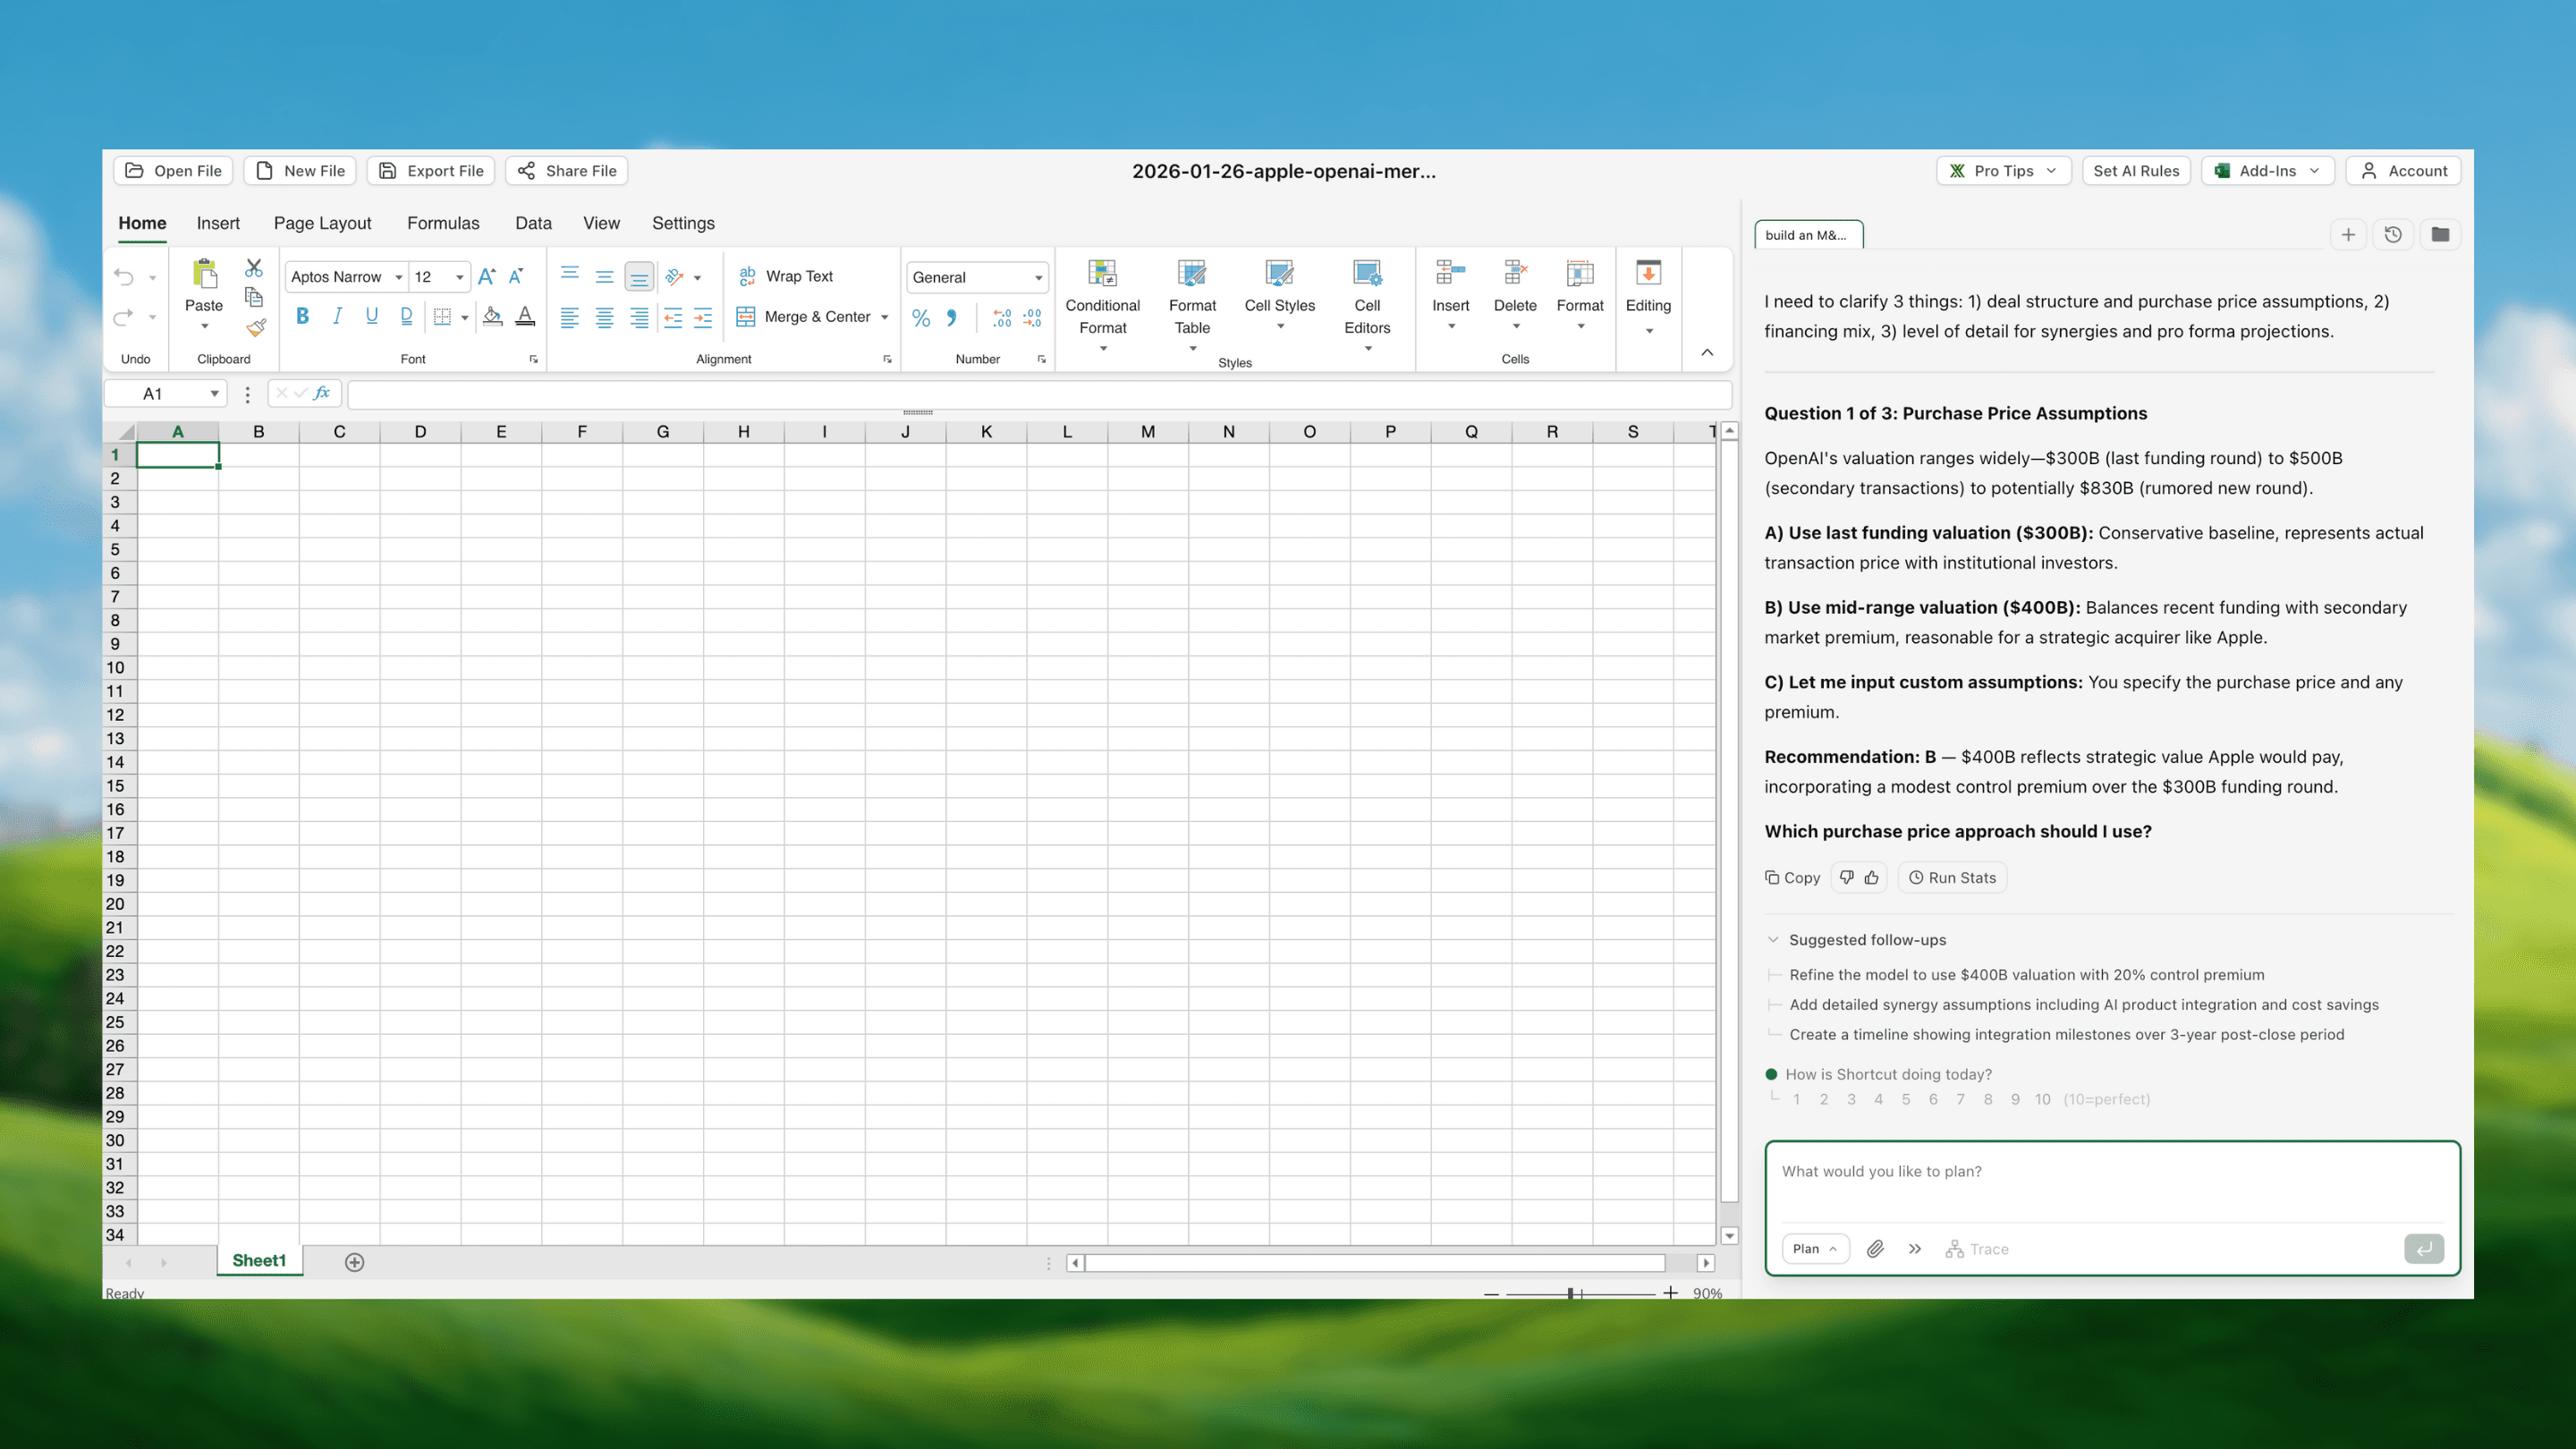2576x1449 pixels.
Task: Give thumbs up on the AI response
Action: (x=1872, y=877)
